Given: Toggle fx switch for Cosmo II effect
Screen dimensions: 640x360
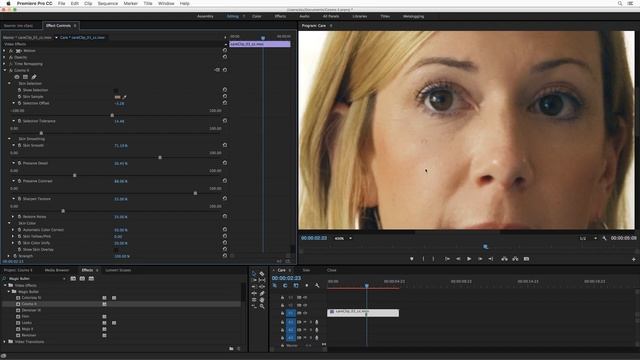Looking at the screenshot, I should (x=11, y=70).
